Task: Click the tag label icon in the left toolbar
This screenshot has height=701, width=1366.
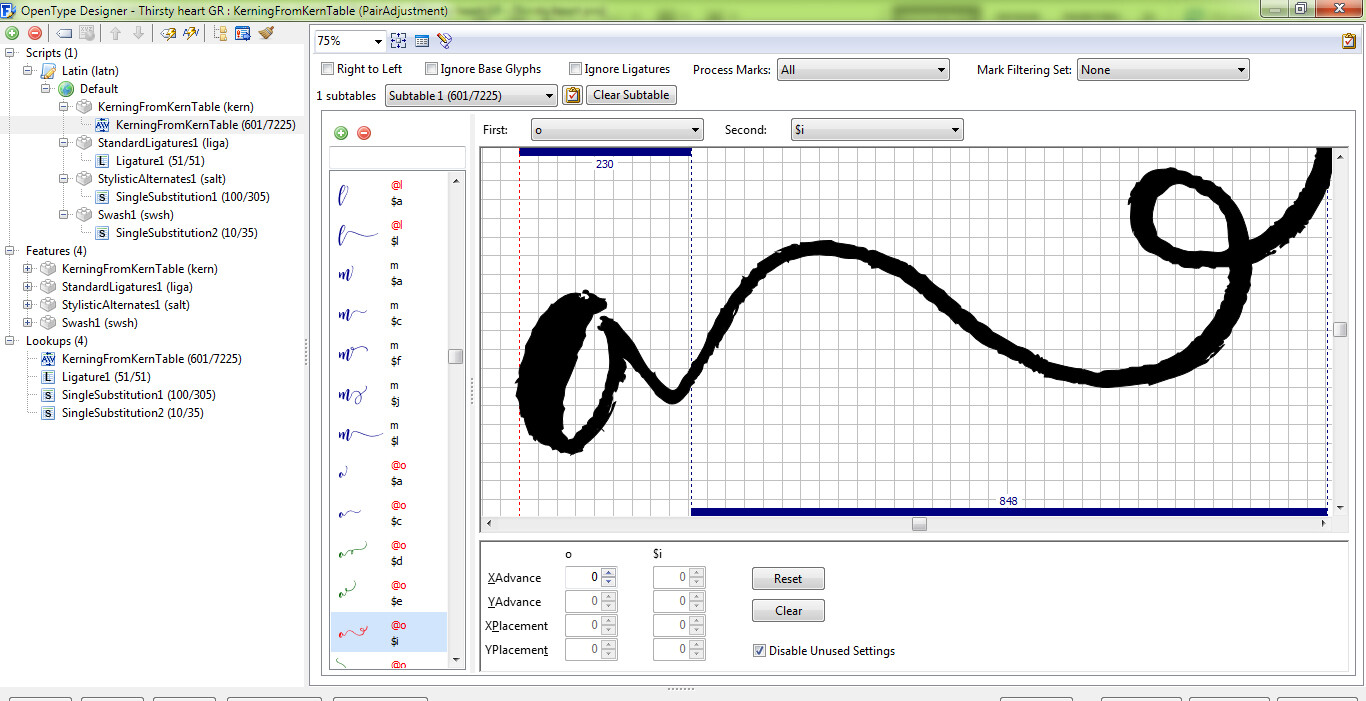Action: [x=64, y=33]
